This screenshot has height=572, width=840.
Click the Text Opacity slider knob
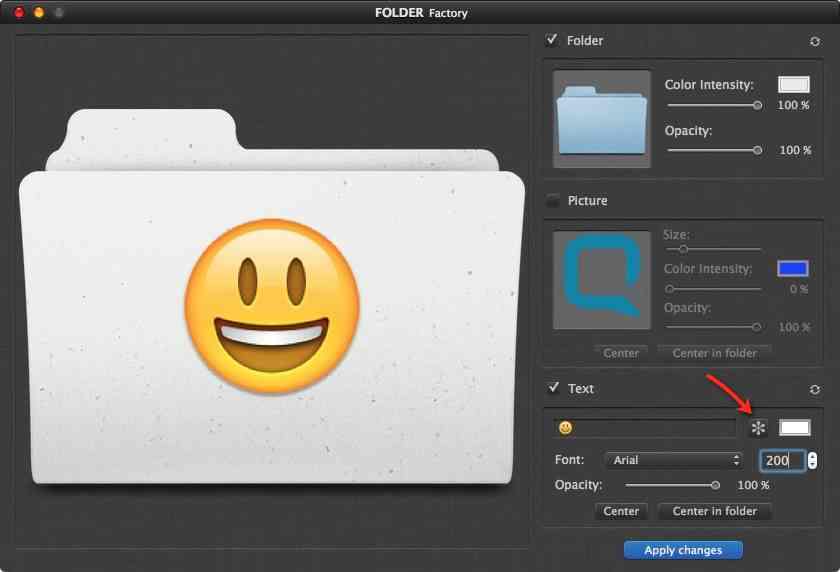(x=715, y=485)
